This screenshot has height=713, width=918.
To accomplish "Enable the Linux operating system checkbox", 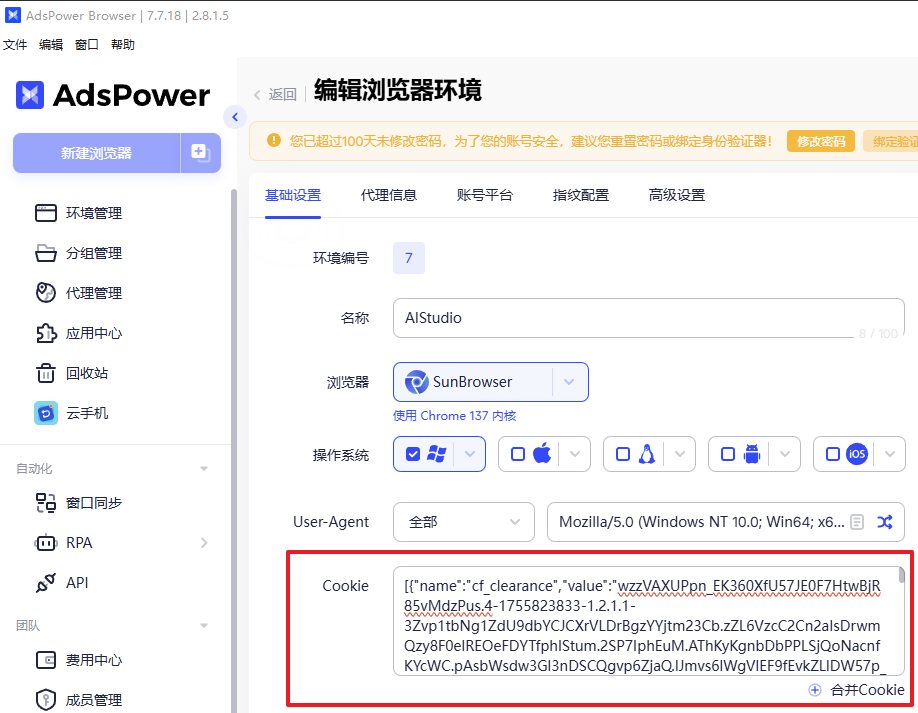I will [x=623, y=454].
